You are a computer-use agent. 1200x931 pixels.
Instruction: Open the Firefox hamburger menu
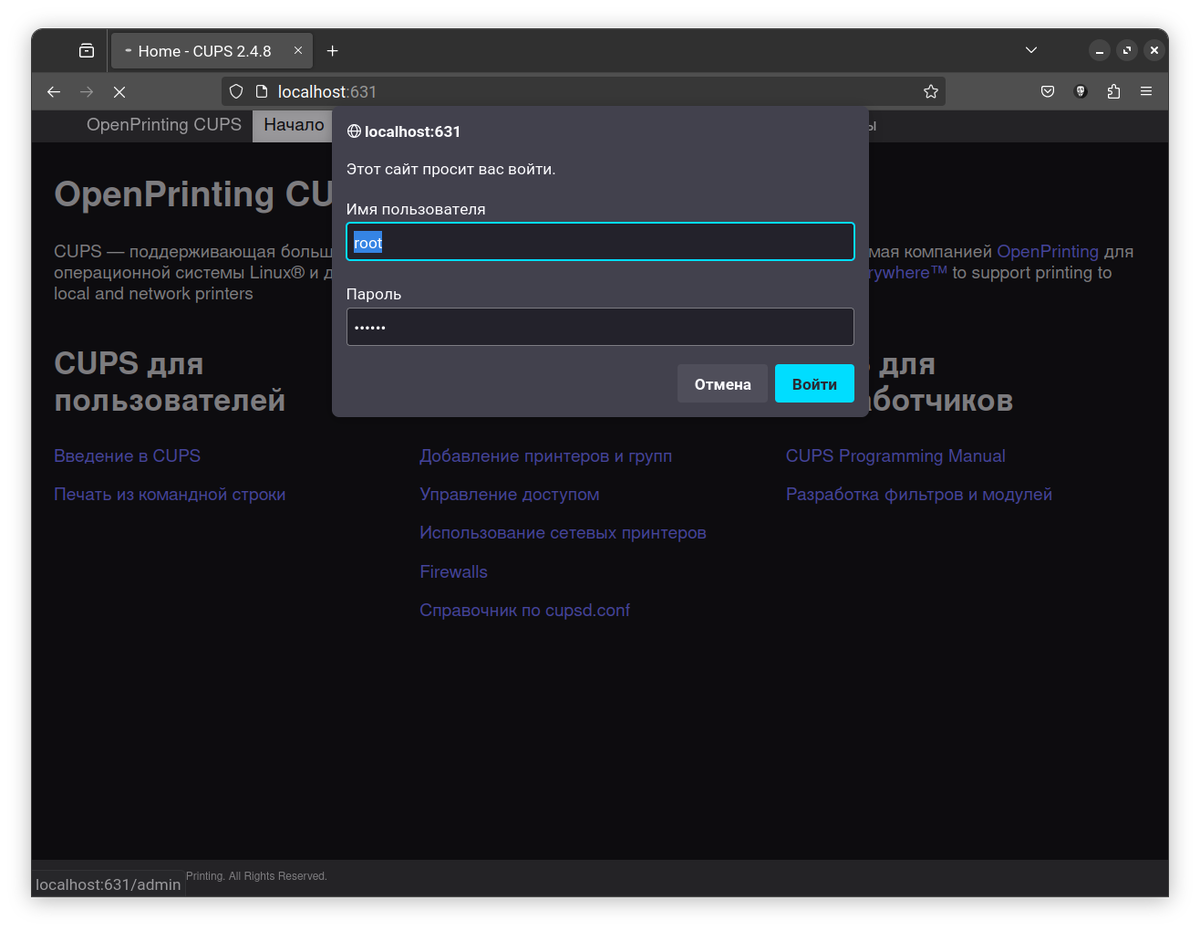1147,92
